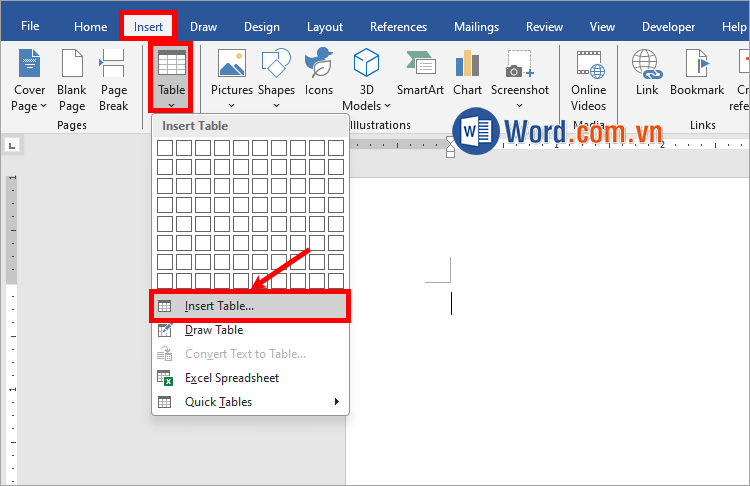Insert 3D Models

[366, 79]
